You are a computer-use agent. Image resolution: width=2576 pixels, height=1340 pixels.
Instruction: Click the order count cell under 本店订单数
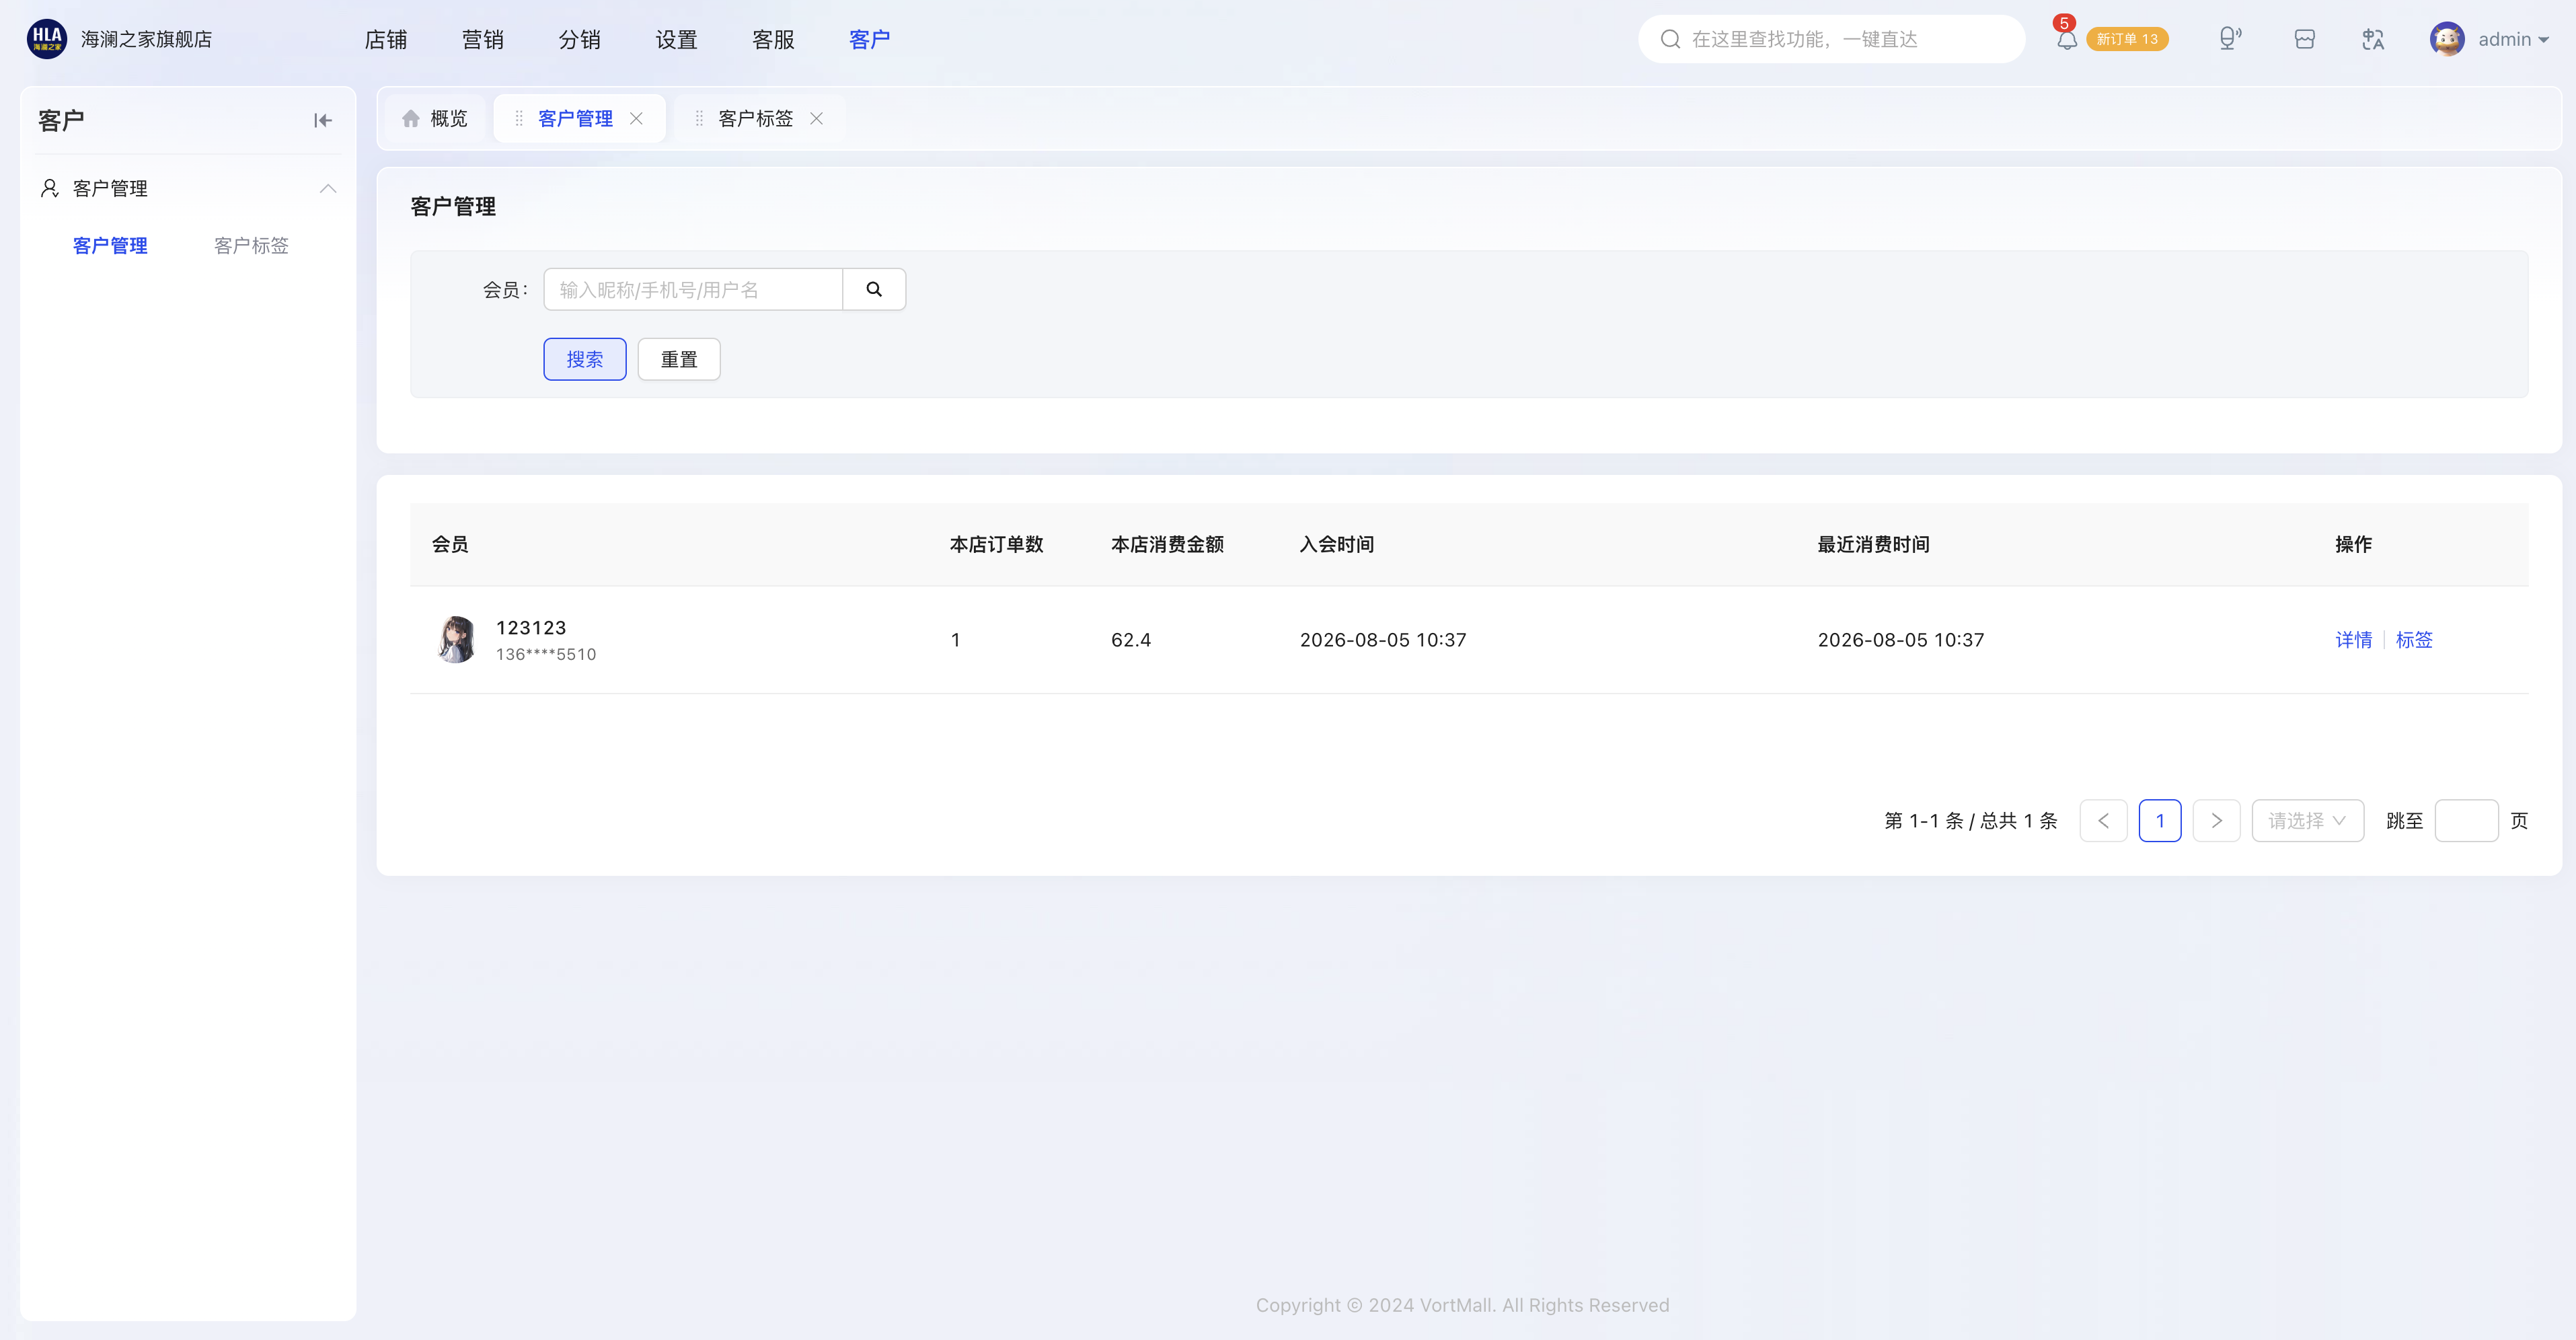pyautogui.click(x=955, y=640)
